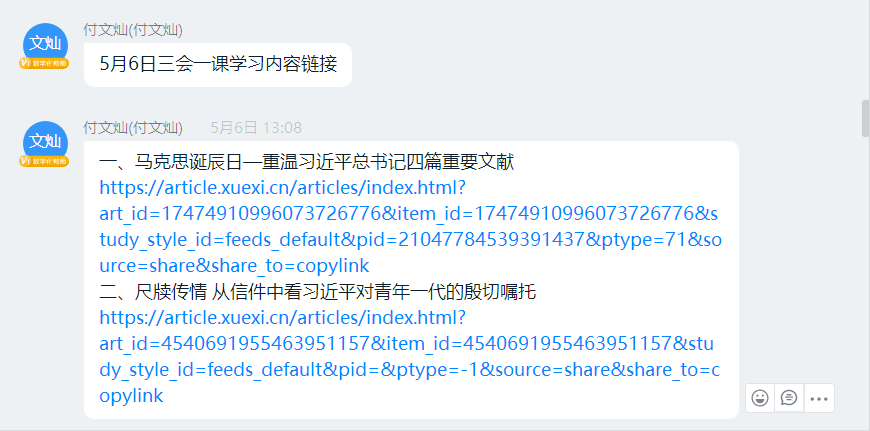This screenshot has height=431, width=870.
Task: Click 文灿 avatar on the 13:08 message
Action: (x=44, y=141)
